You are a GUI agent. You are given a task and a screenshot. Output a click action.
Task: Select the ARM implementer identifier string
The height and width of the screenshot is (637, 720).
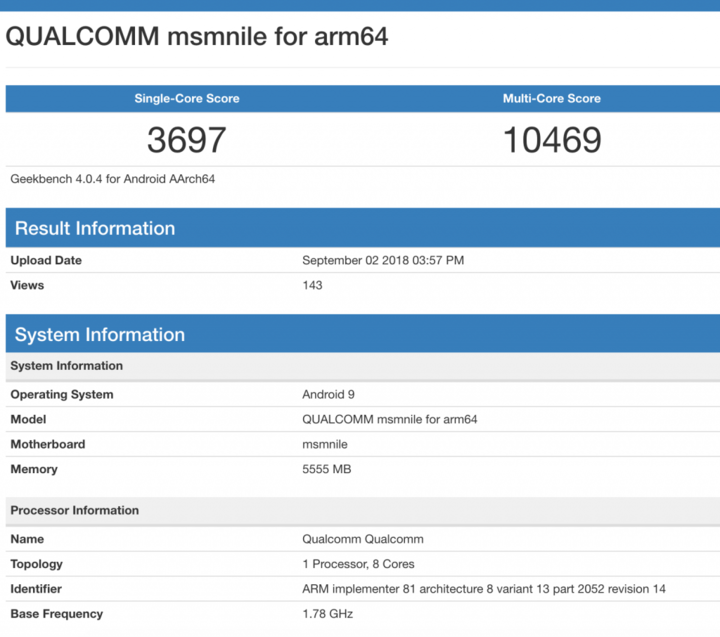pos(484,589)
